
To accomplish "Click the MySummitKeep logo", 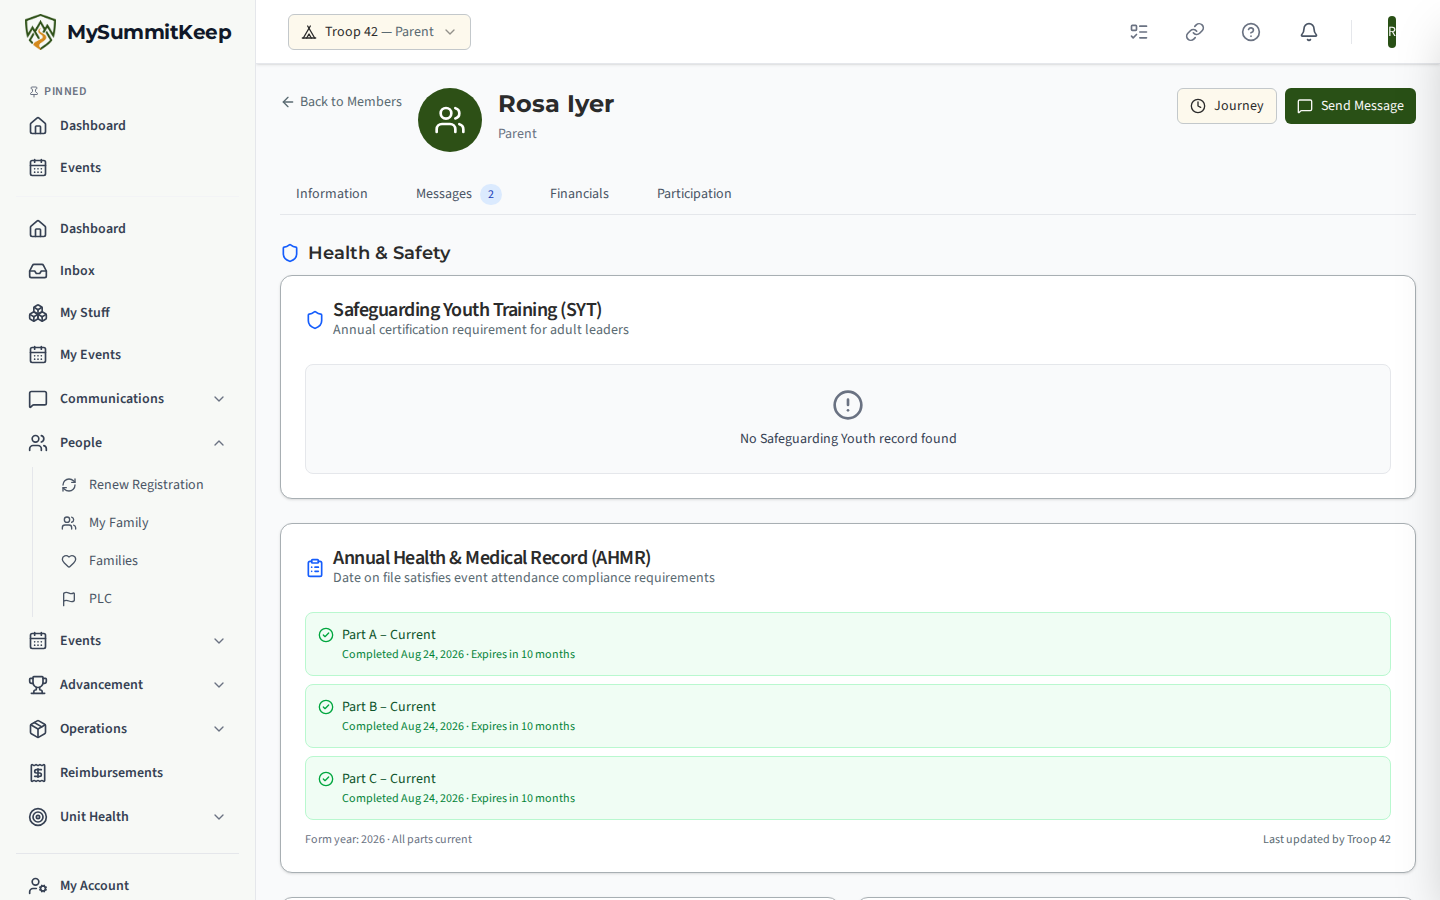I will [x=128, y=32].
